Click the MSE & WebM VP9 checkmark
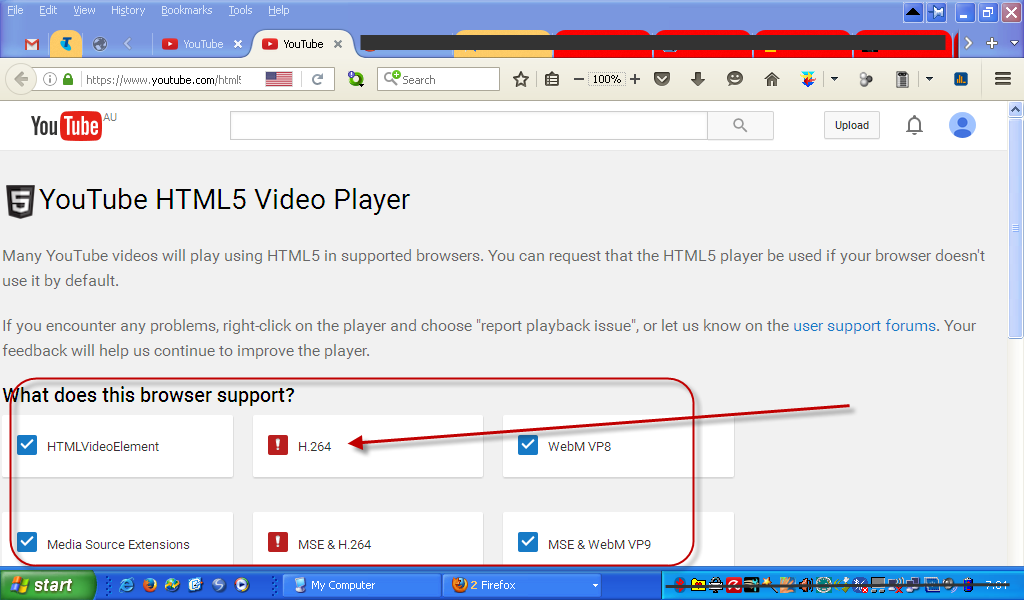Image resolution: width=1024 pixels, height=600 pixels. pos(528,543)
